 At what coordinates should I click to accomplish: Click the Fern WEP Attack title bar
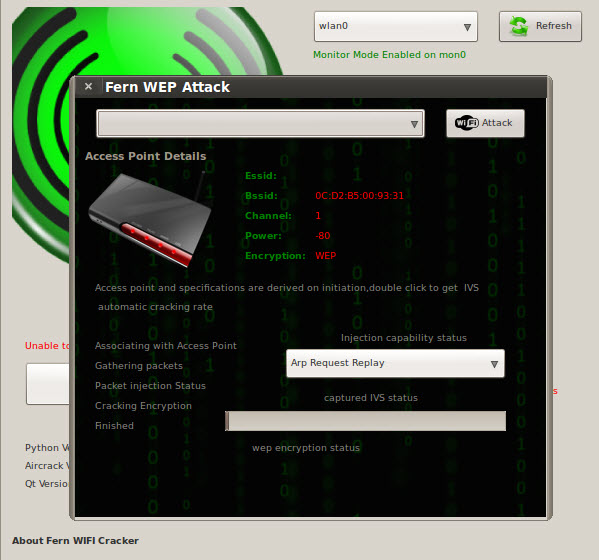(x=310, y=87)
